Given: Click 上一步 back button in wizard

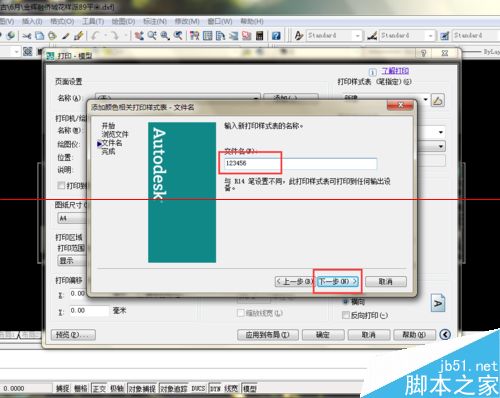Looking at the screenshot, I should click(x=295, y=282).
